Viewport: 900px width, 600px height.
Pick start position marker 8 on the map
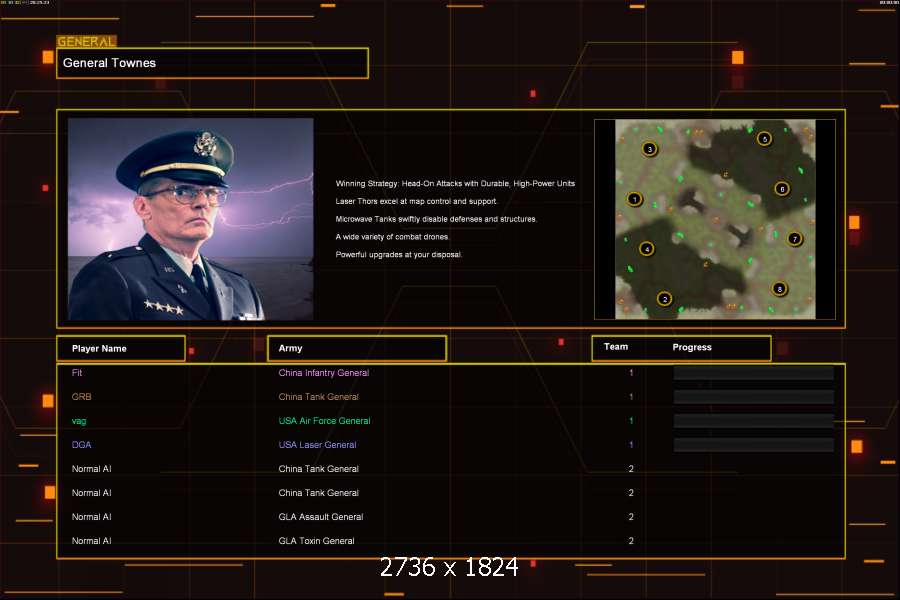[779, 289]
